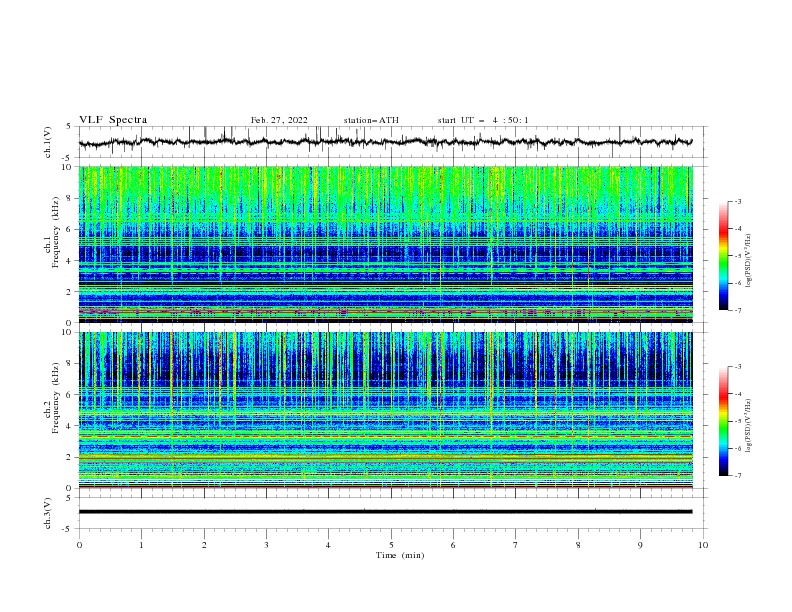Click the ch.1 spectrogram panel

click(x=386, y=244)
